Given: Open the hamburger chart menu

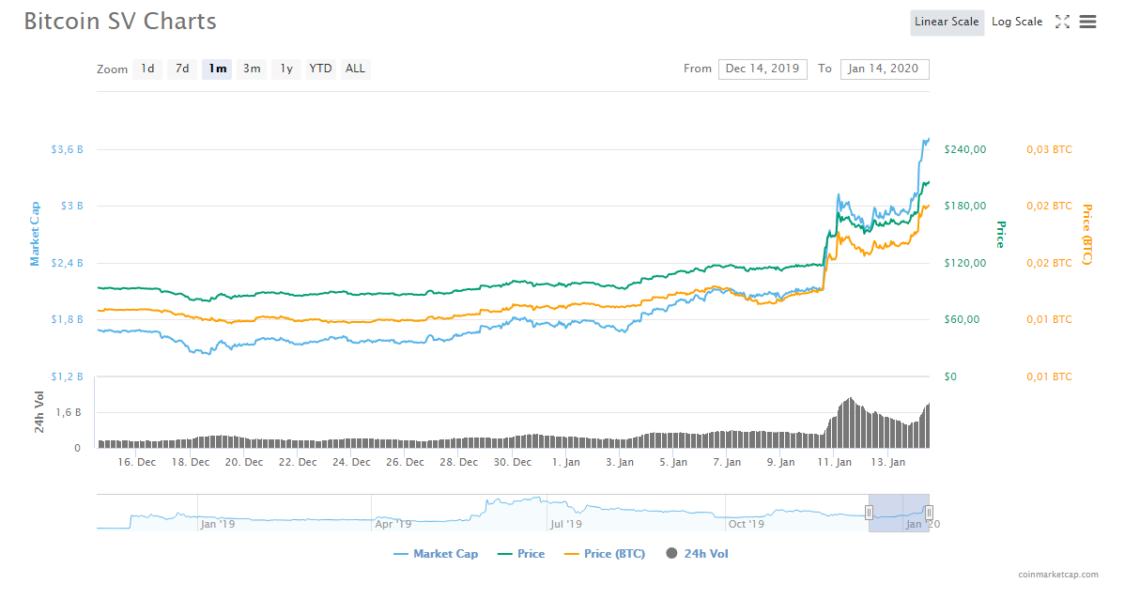Looking at the screenshot, I should pyautogui.click(x=1088, y=22).
